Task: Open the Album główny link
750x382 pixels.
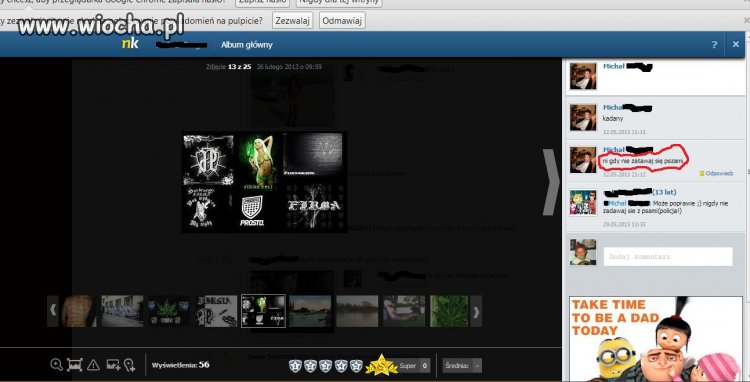Action: 247,45
